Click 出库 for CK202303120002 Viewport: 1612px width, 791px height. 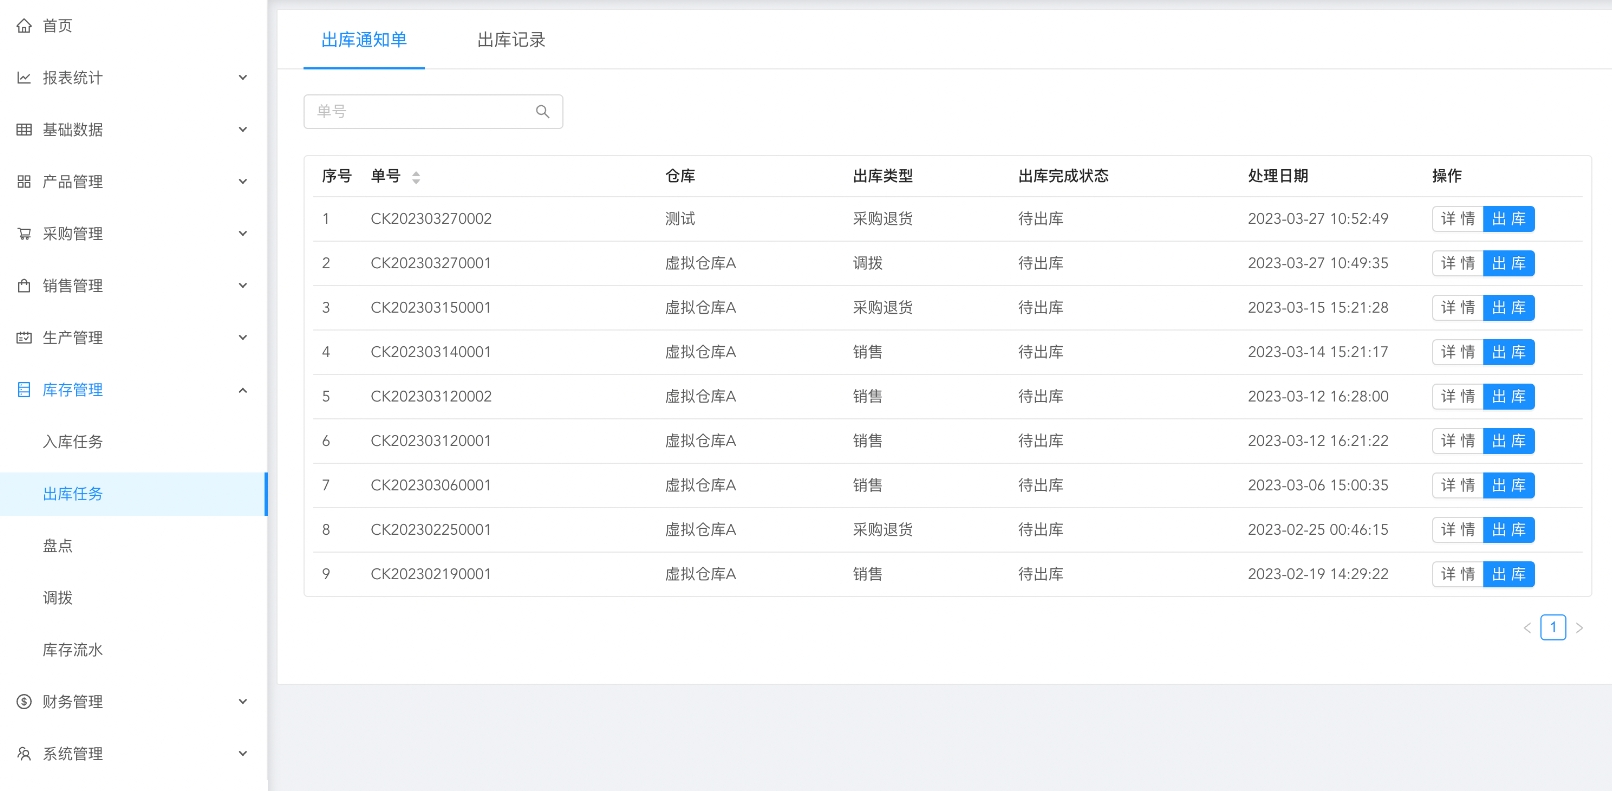(1509, 397)
